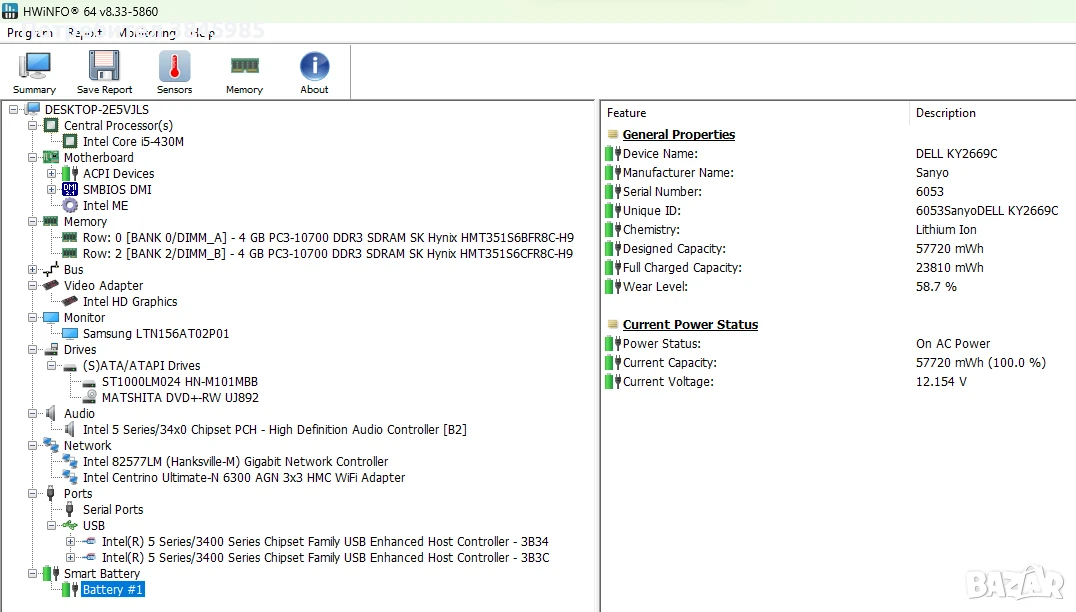This screenshot has width=1076, height=612.
Task: Click the Central Processor(s) chip icon
Action: pos(51,126)
